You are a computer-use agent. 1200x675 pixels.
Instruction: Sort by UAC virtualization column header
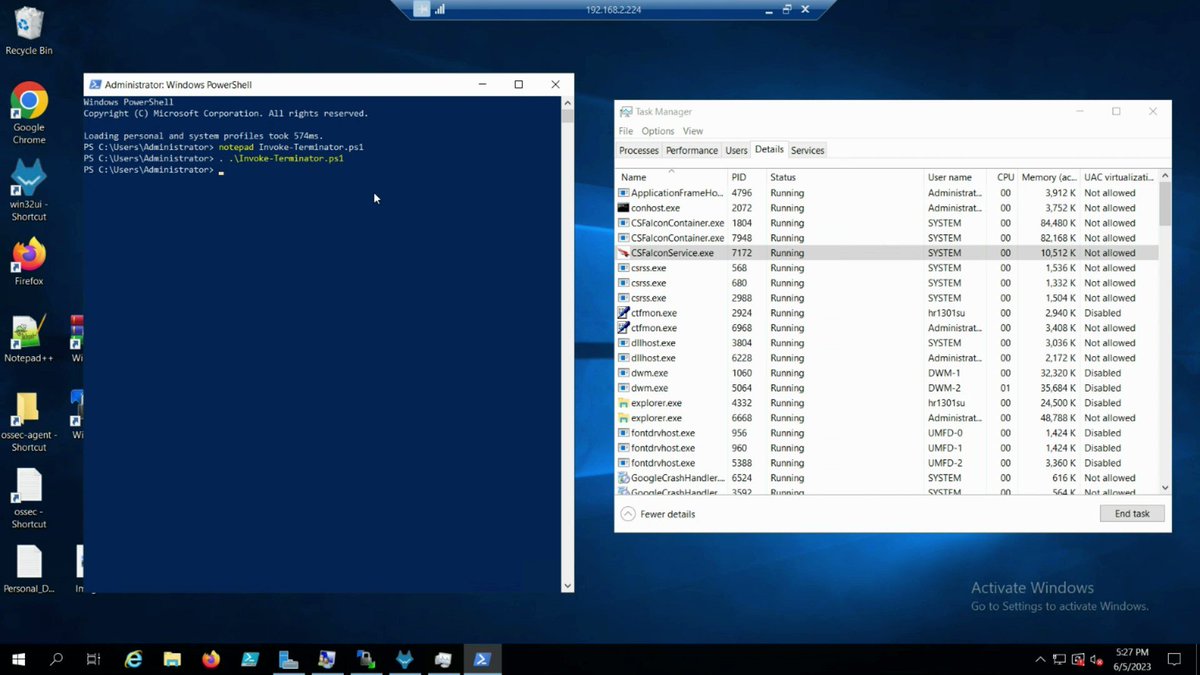click(1119, 176)
